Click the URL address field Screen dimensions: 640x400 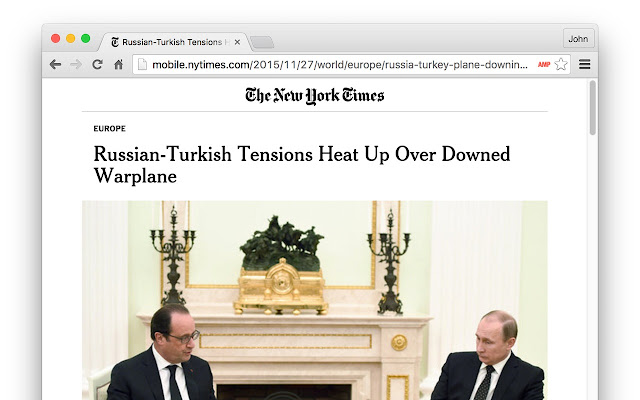tap(339, 64)
